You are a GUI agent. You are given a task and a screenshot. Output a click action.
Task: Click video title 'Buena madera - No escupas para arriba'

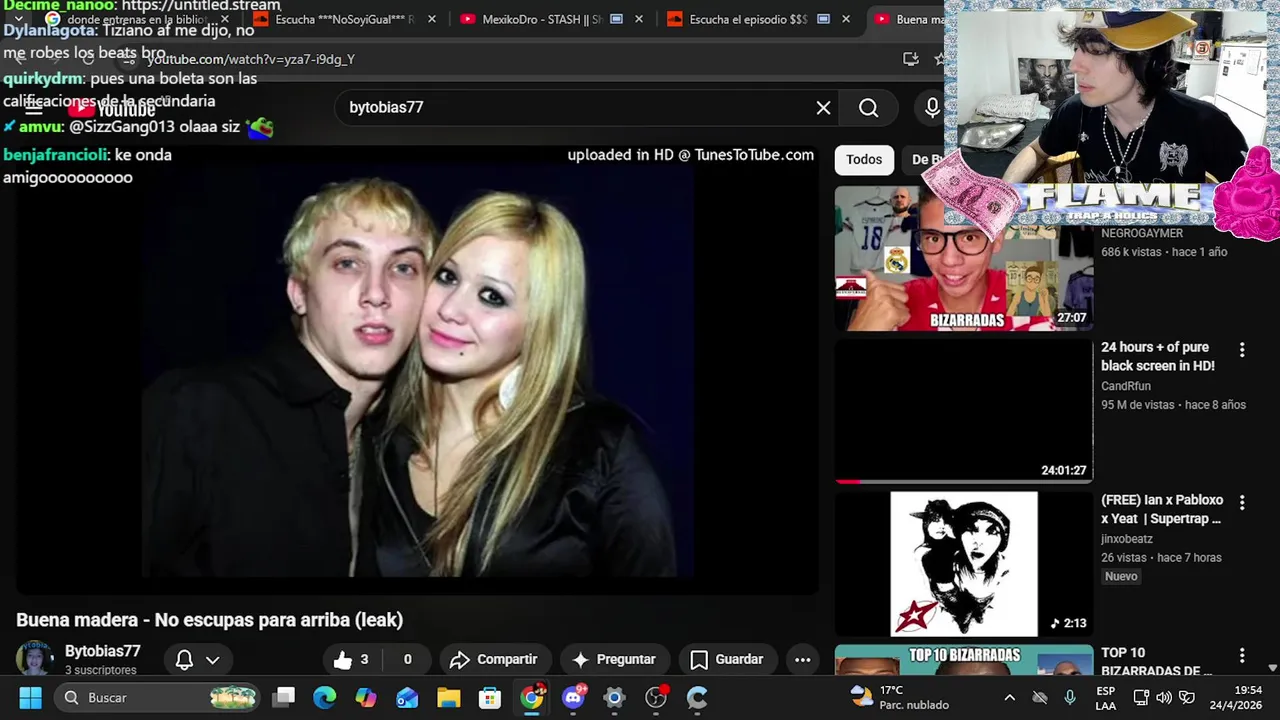(210, 620)
